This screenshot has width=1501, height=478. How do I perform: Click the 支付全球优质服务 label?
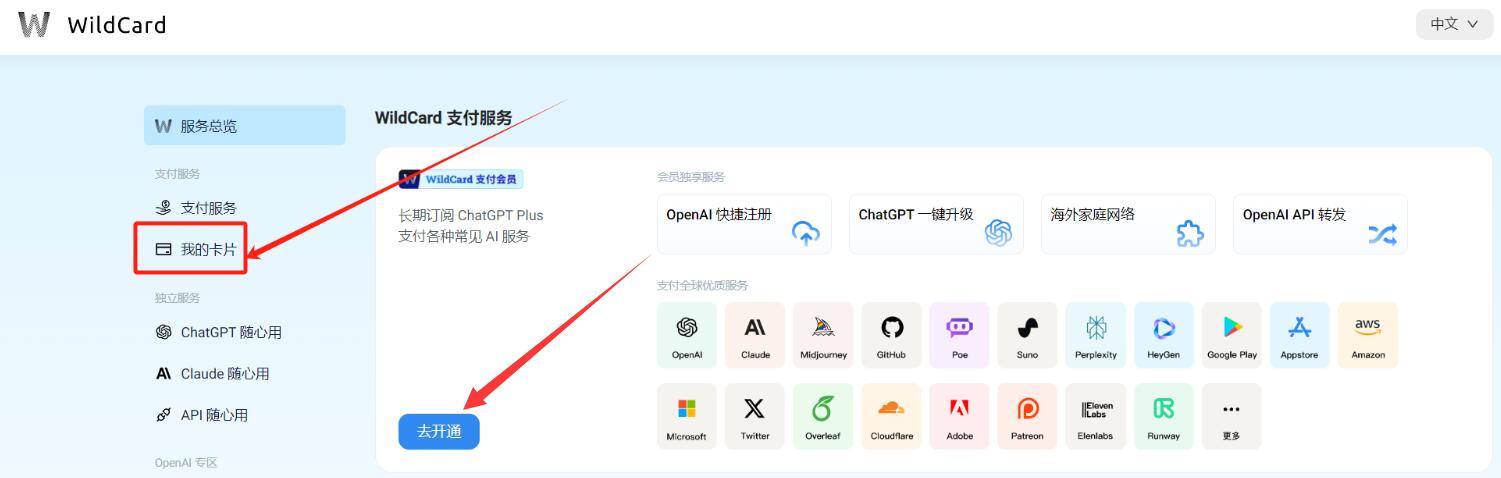(702, 285)
